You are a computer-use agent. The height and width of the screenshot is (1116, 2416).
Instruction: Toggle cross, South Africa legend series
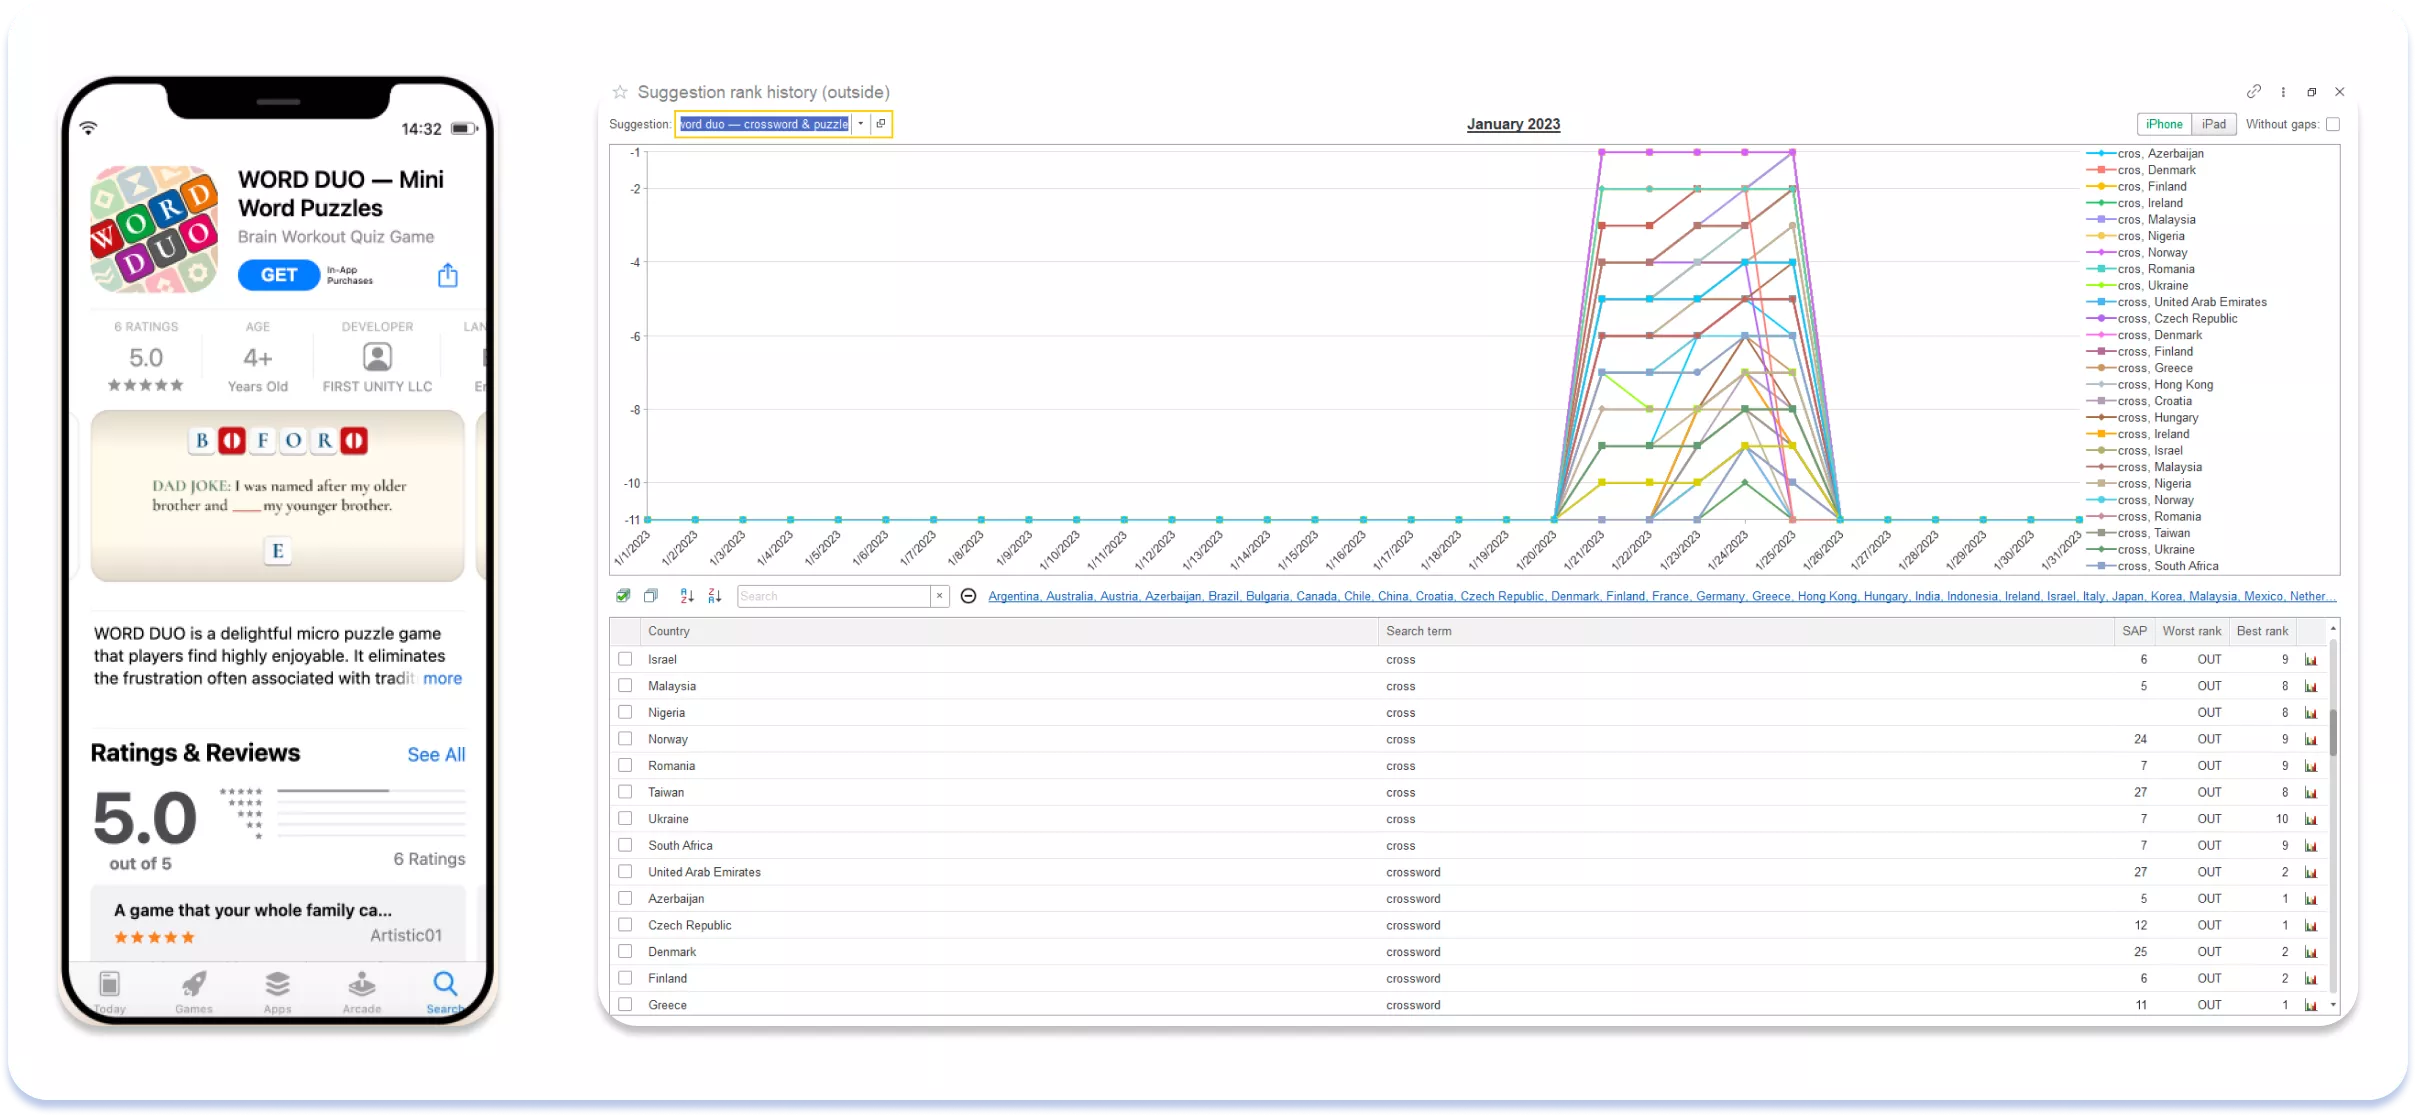pyautogui.click(x=2152, y=566)
